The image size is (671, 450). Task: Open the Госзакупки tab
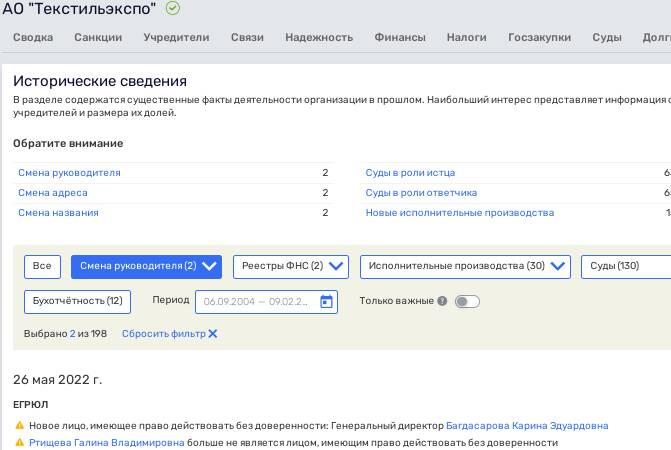tap(540, 38)
